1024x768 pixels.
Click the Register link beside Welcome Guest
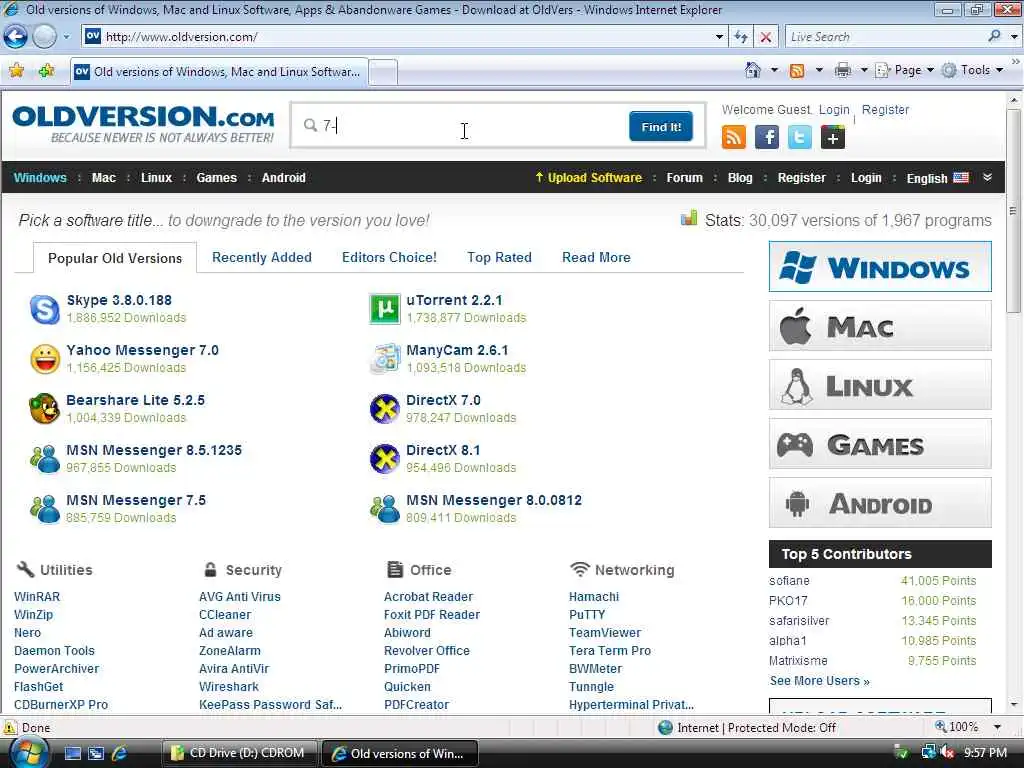885,110
